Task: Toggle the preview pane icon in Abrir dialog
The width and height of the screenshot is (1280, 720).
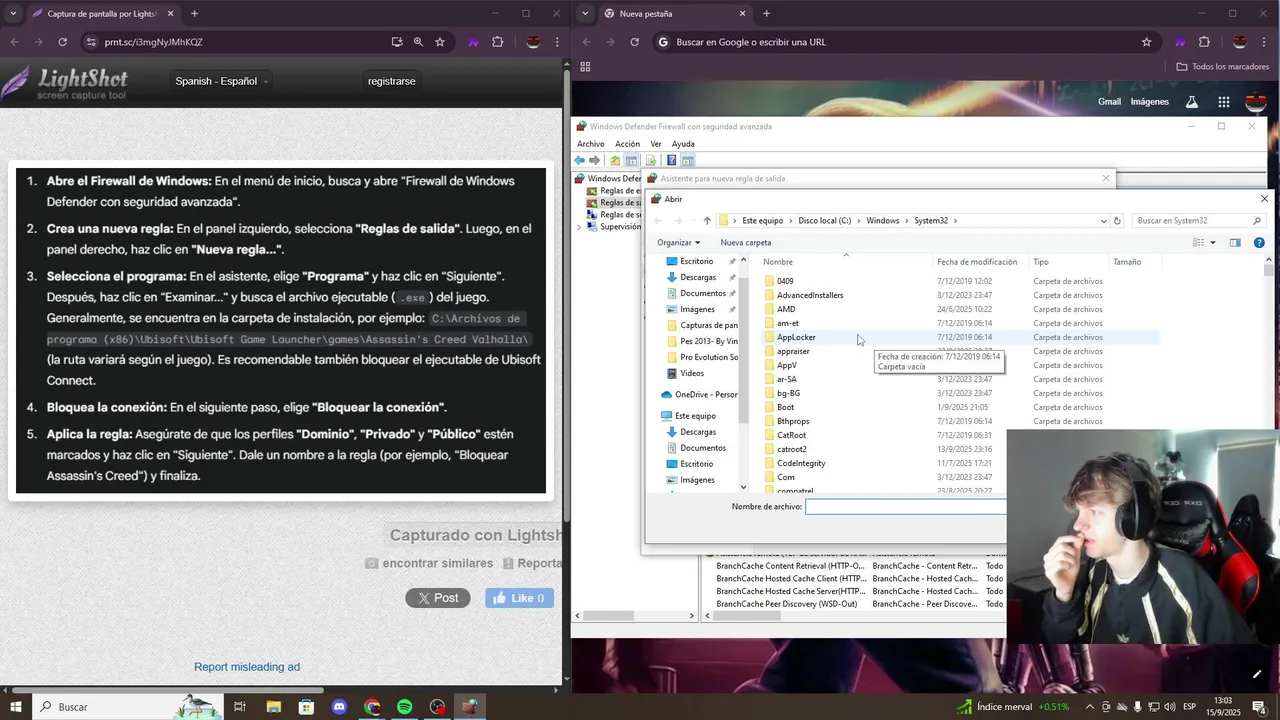Action: [x=1235, y=242]
